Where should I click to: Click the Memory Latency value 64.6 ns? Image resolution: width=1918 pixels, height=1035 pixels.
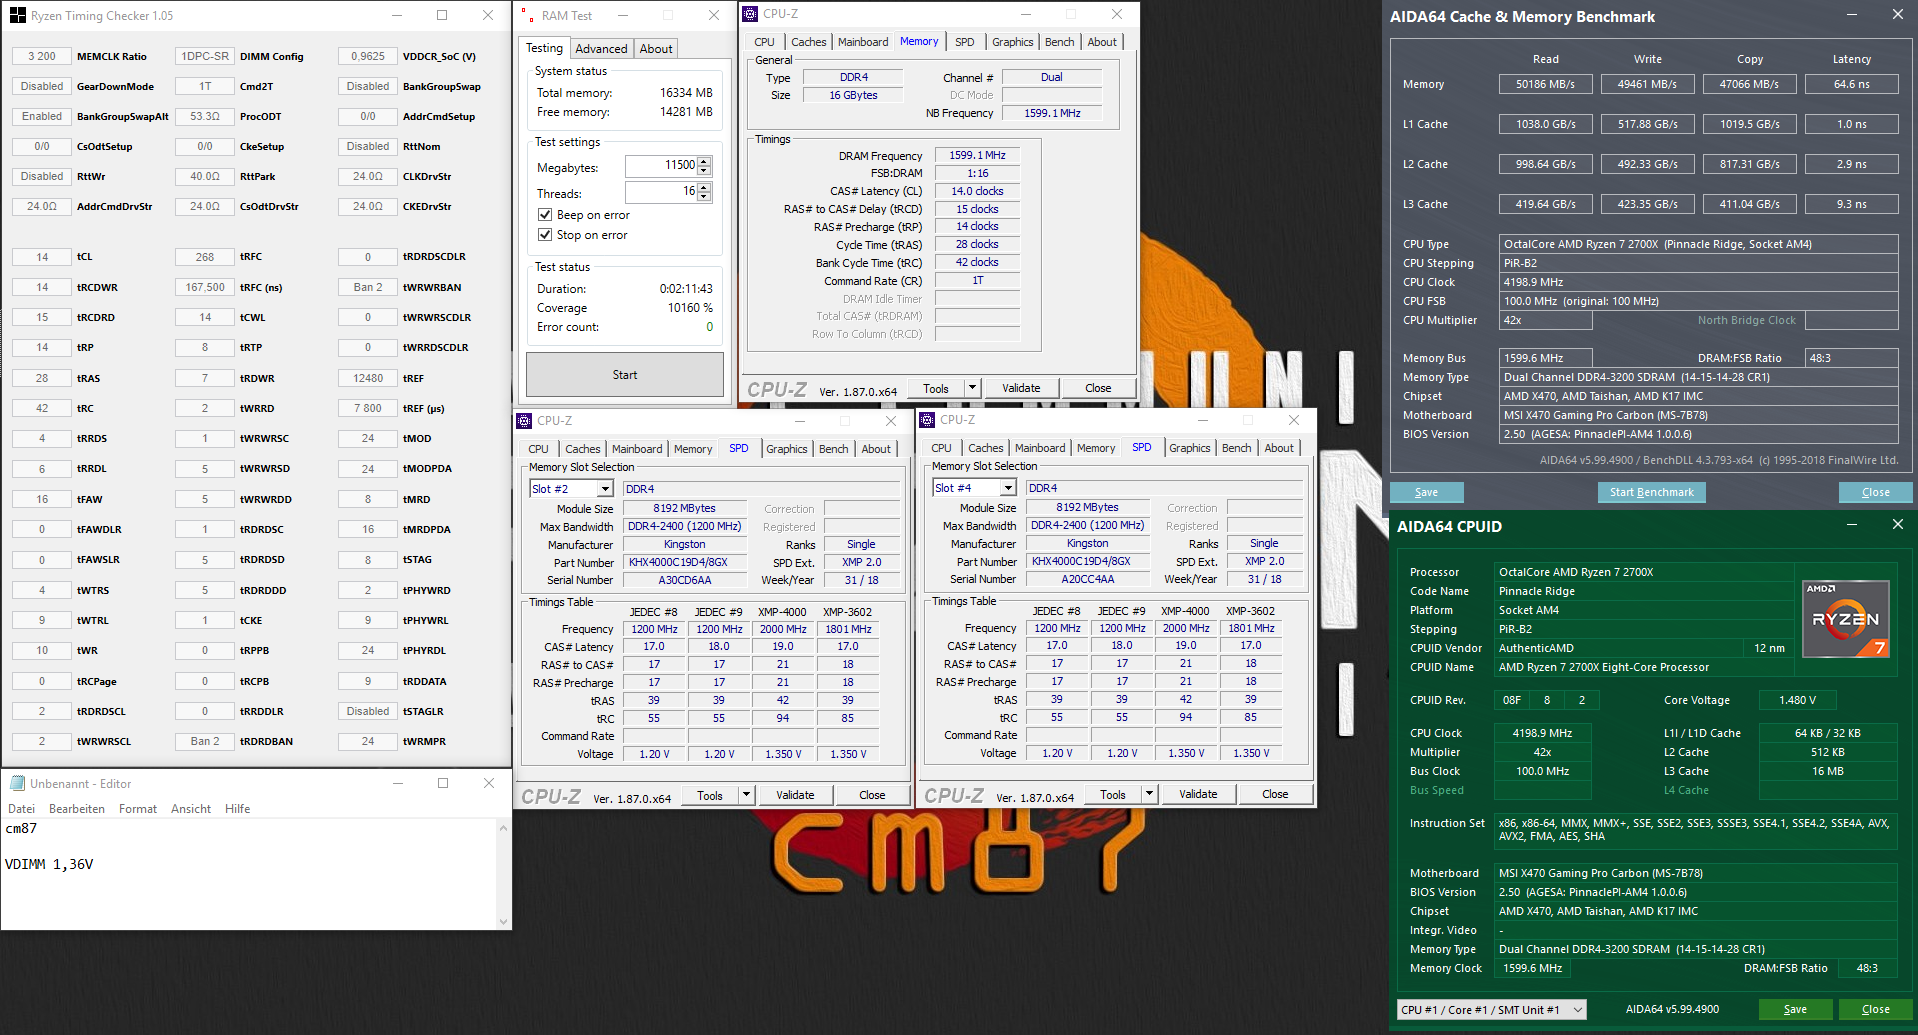pos(1851,84)
